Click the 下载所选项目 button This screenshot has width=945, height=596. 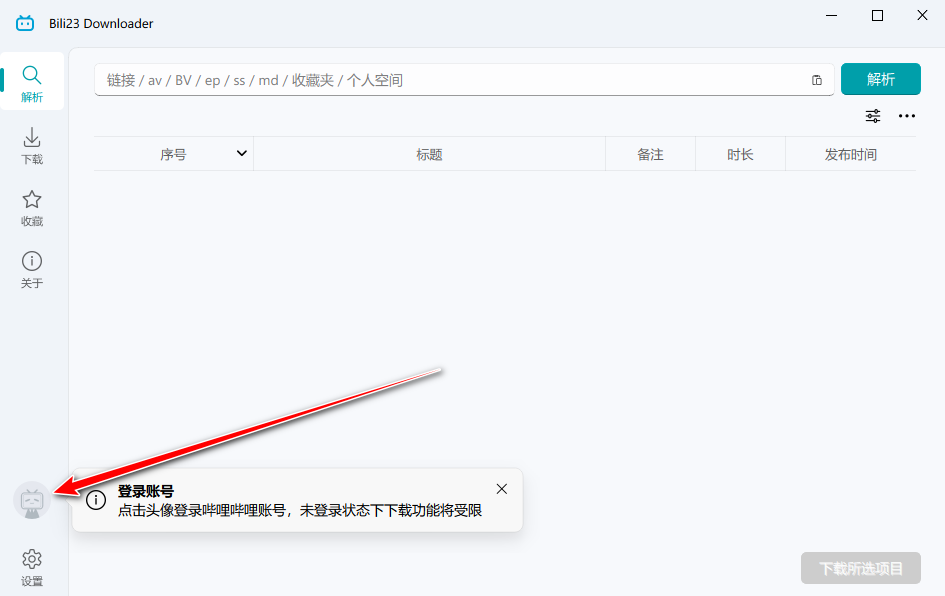[x=861, y=568]
